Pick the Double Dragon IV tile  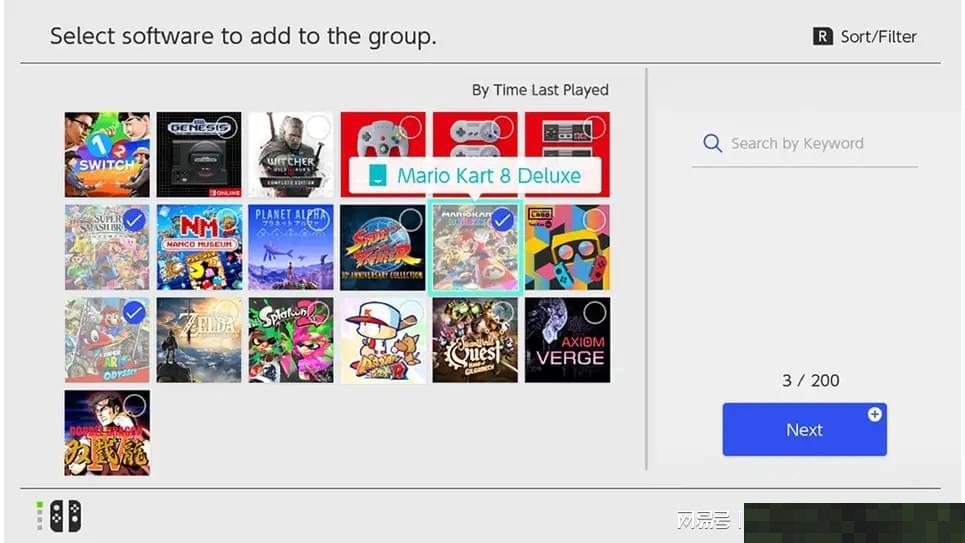[107, 433]
